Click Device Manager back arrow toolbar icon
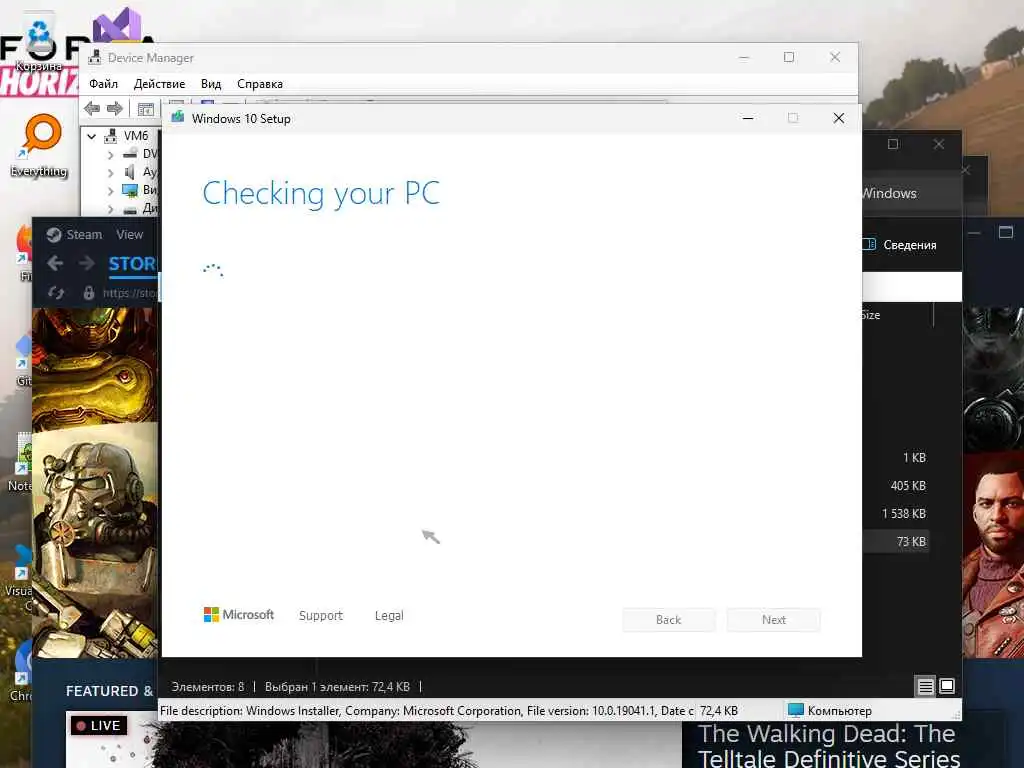This screenshot has height=768, width=1024. point(92,108)
